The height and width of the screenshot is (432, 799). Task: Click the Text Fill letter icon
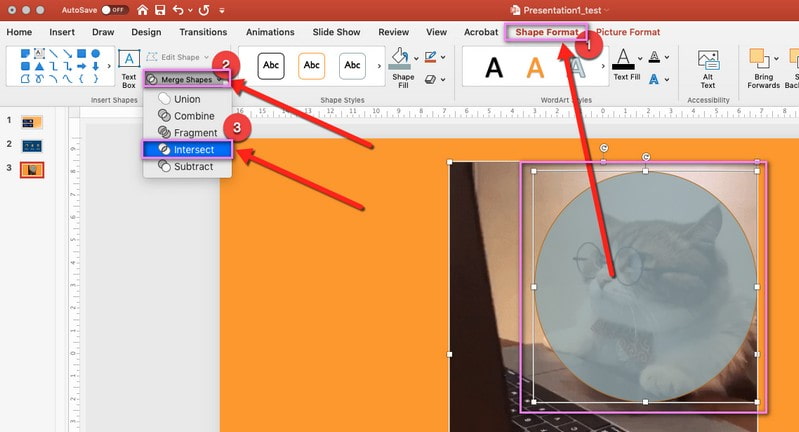[x=622, y=59]
